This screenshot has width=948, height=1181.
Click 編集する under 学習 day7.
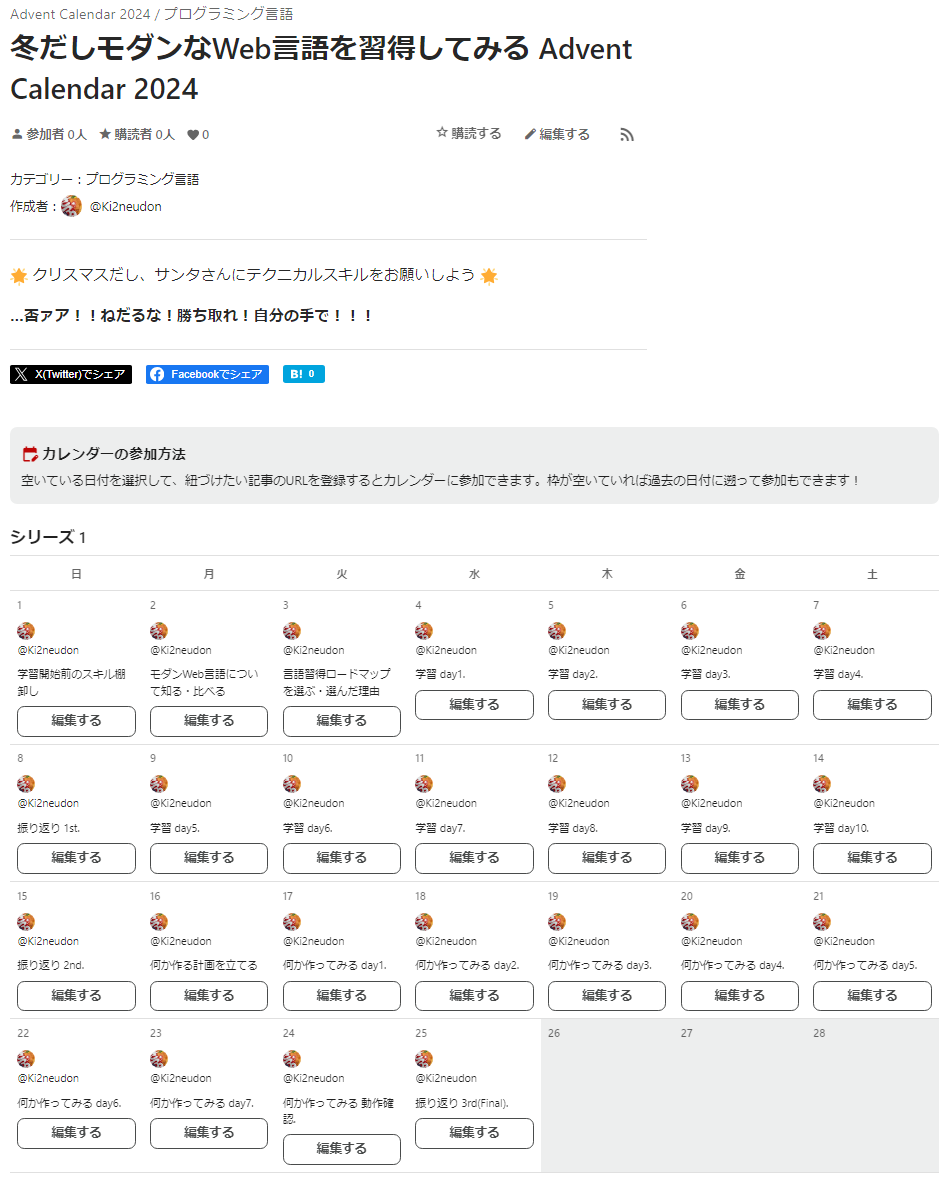click(474, 858)
